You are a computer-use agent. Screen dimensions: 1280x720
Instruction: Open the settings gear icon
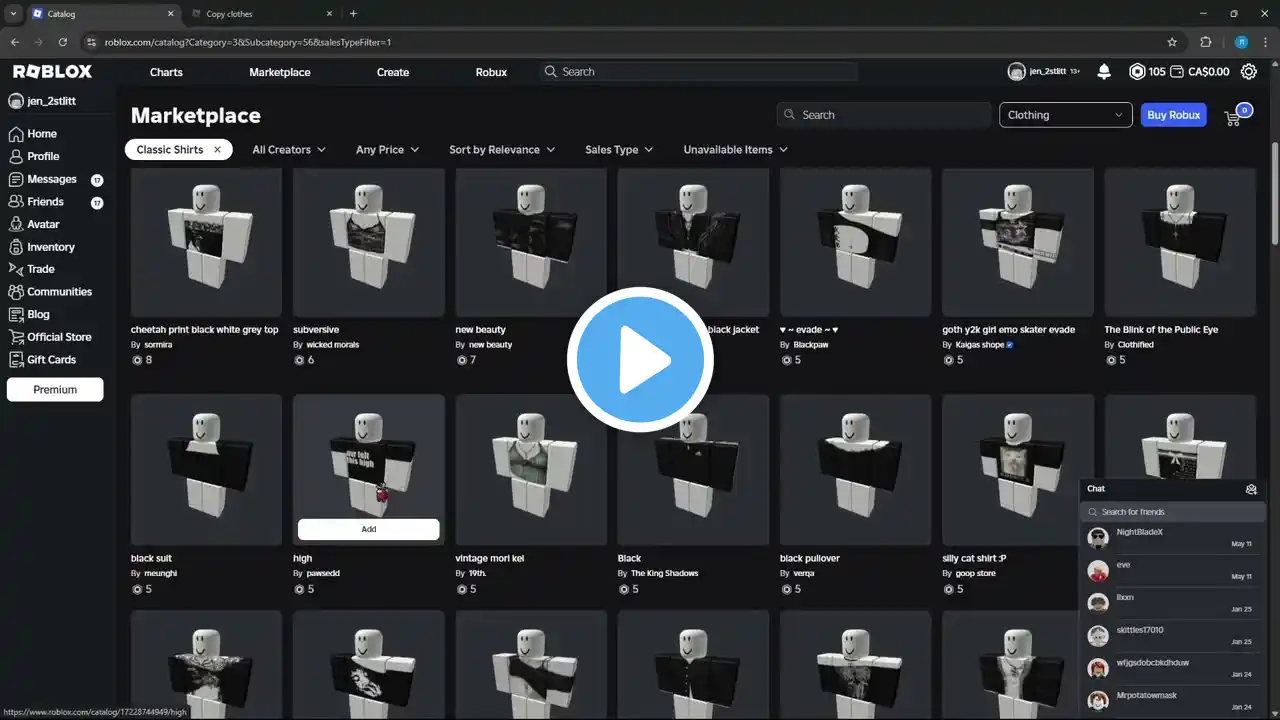coord(1249,72)
